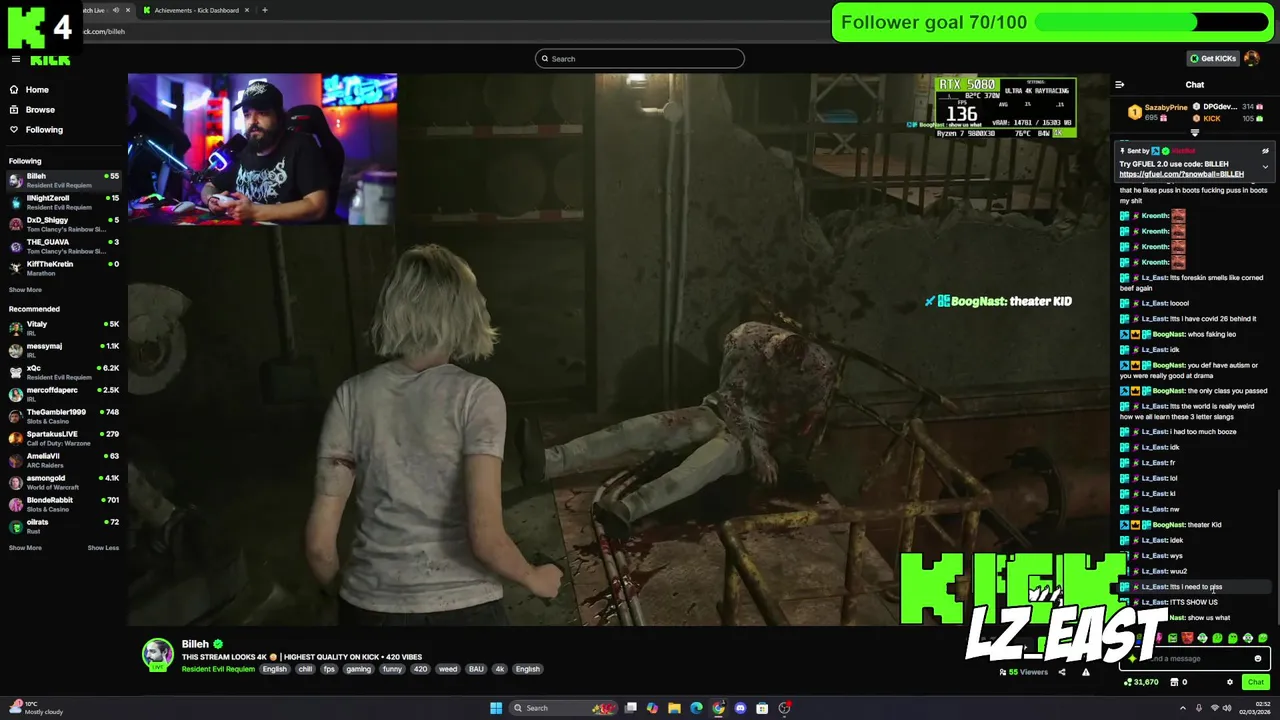Show Less recommended channels
Image resolution: width=1280 pixels, height=720 pixels.
click(103, 548)
